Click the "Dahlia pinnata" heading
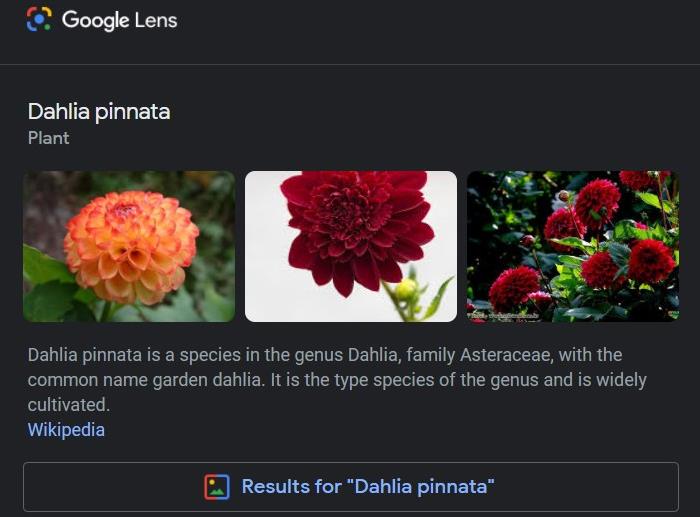 click(x=99, y=111)
